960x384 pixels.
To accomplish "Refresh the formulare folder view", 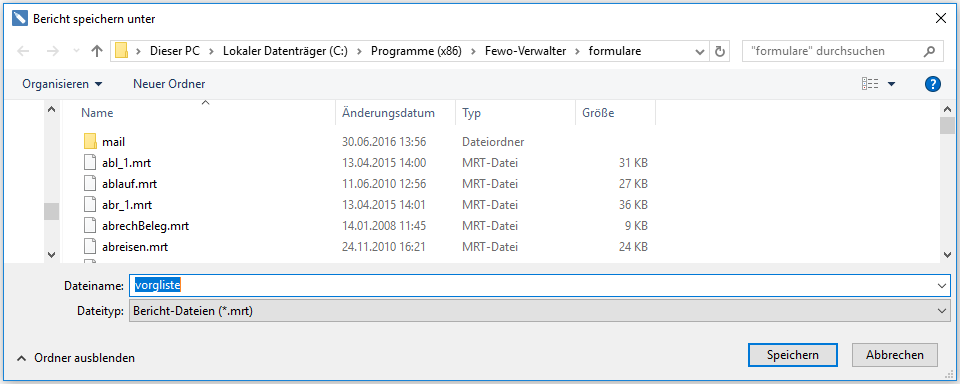I will click(720, 51).
